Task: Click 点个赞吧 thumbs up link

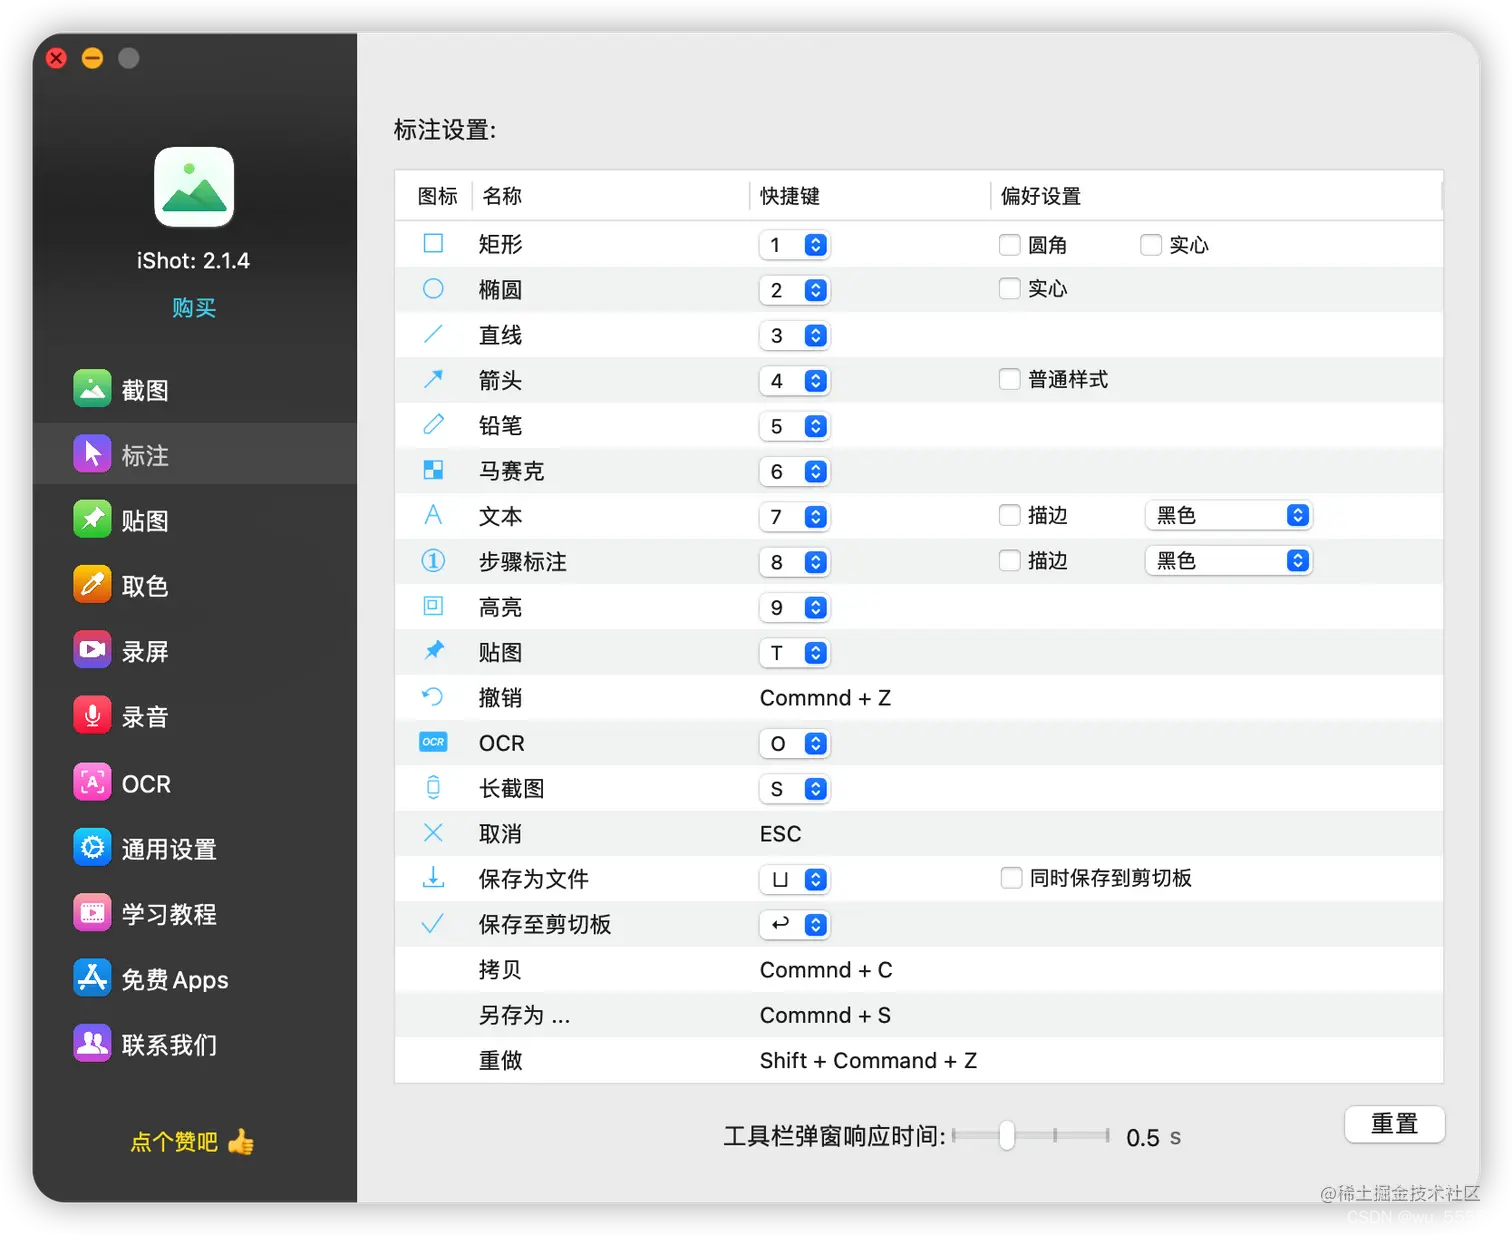Action: [190, 1142]
